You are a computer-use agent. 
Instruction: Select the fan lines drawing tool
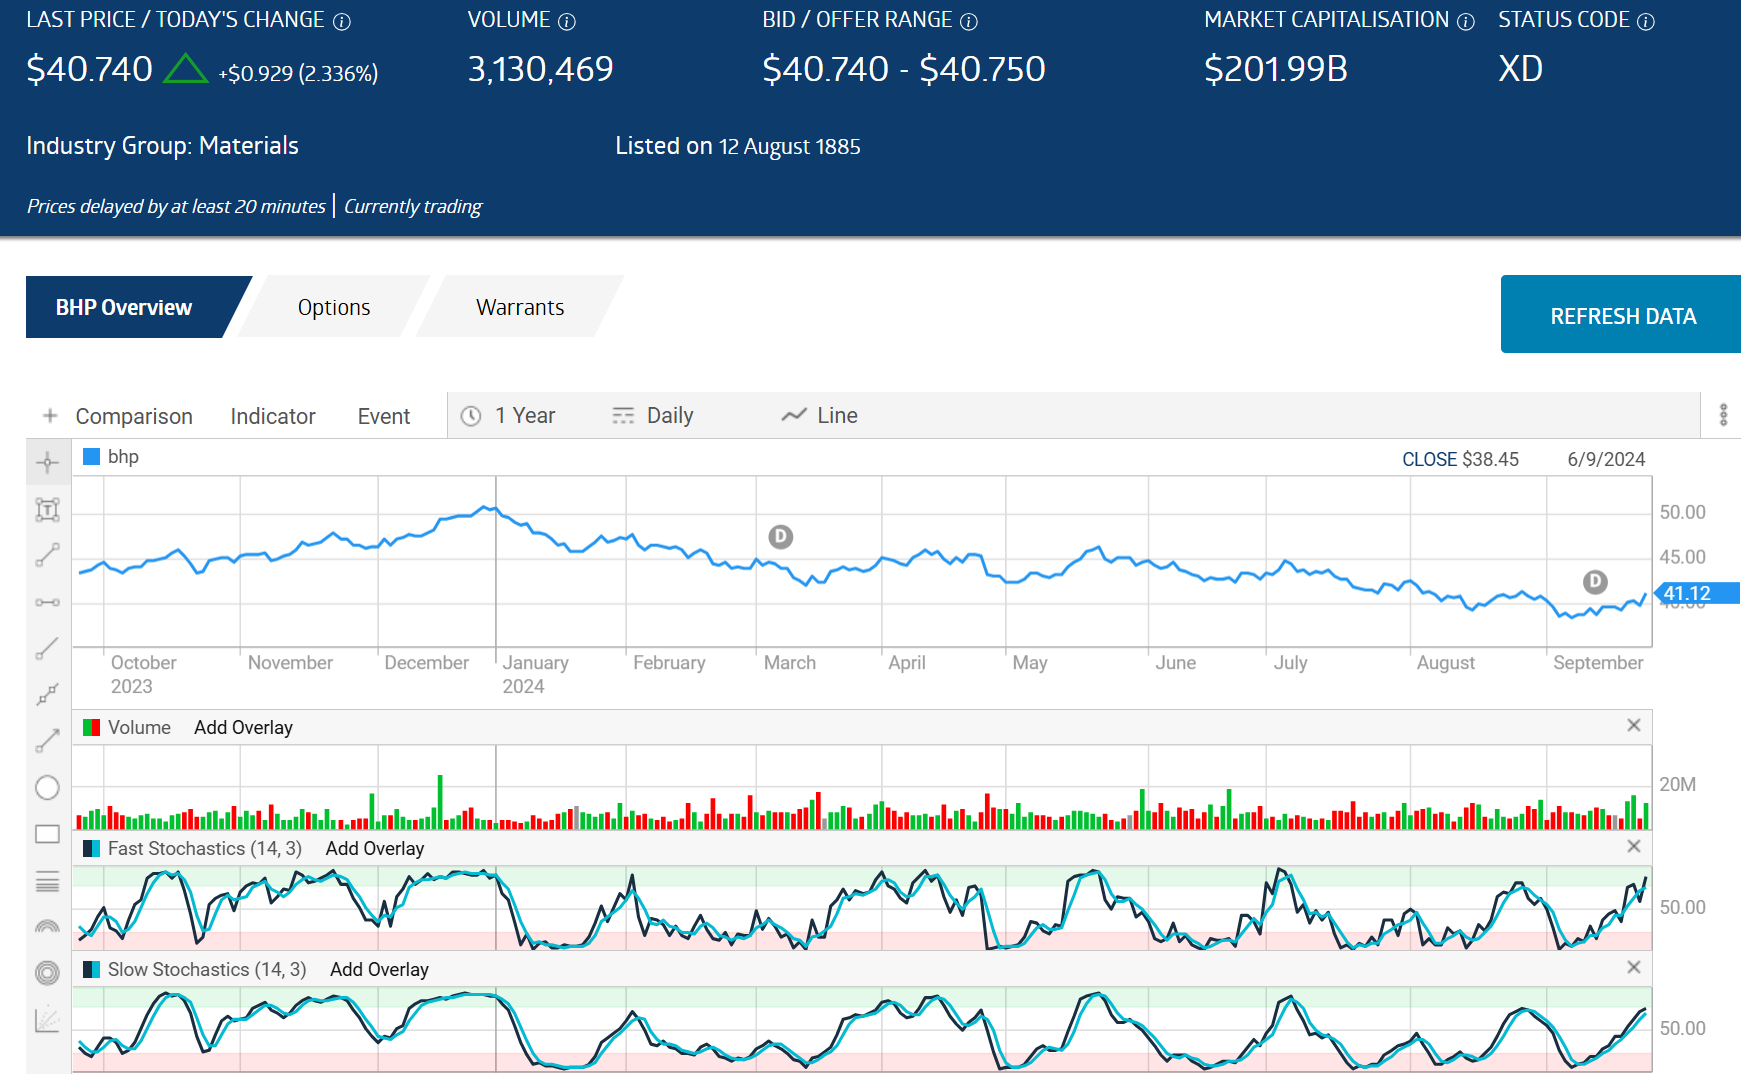(x=47, y=1020)
